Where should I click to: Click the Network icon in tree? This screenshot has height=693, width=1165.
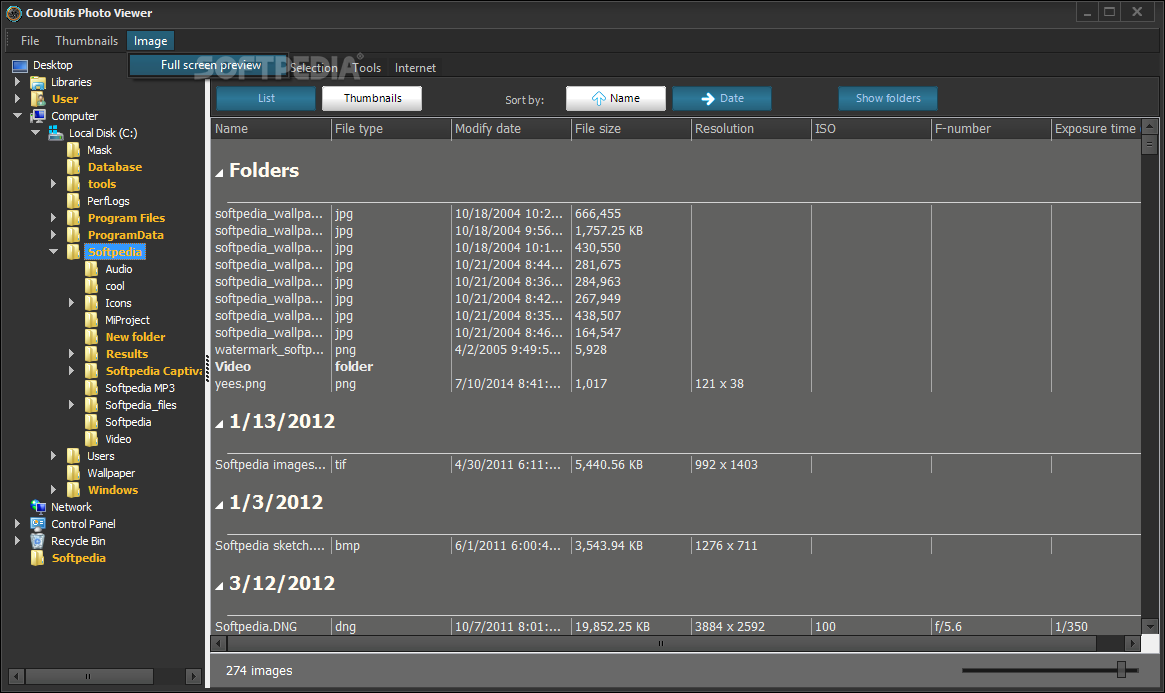pyautogui.click(x=38, y=507)
